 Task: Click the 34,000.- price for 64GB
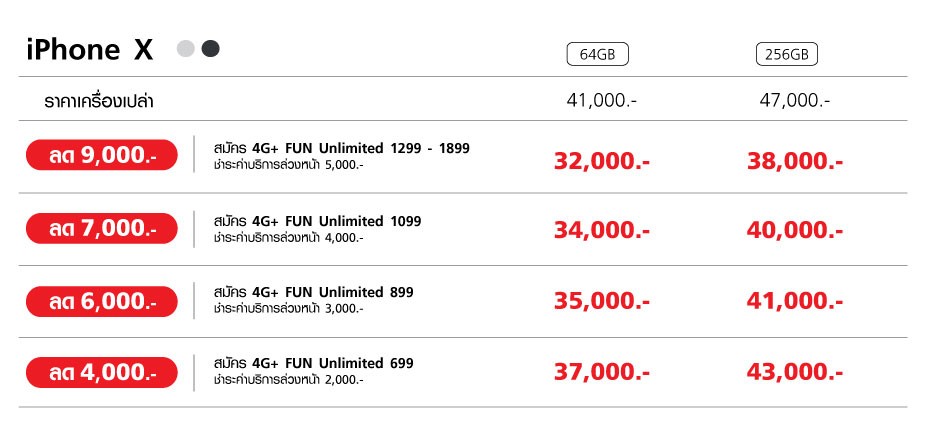[x=602, y=230]
